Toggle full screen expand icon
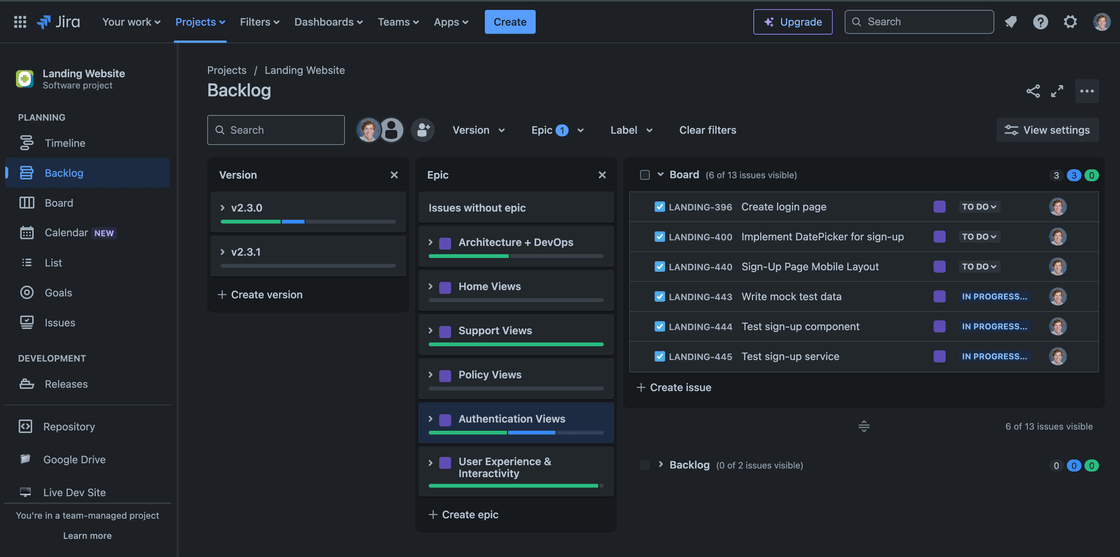Viewport: 1120px width, 557px height. [1057, 91]
